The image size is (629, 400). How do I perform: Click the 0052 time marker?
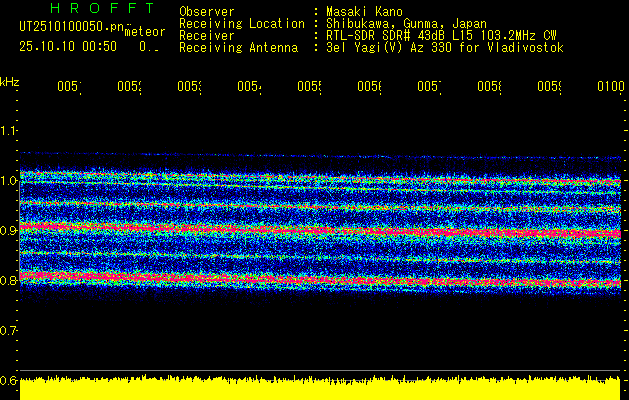[130, 86]
